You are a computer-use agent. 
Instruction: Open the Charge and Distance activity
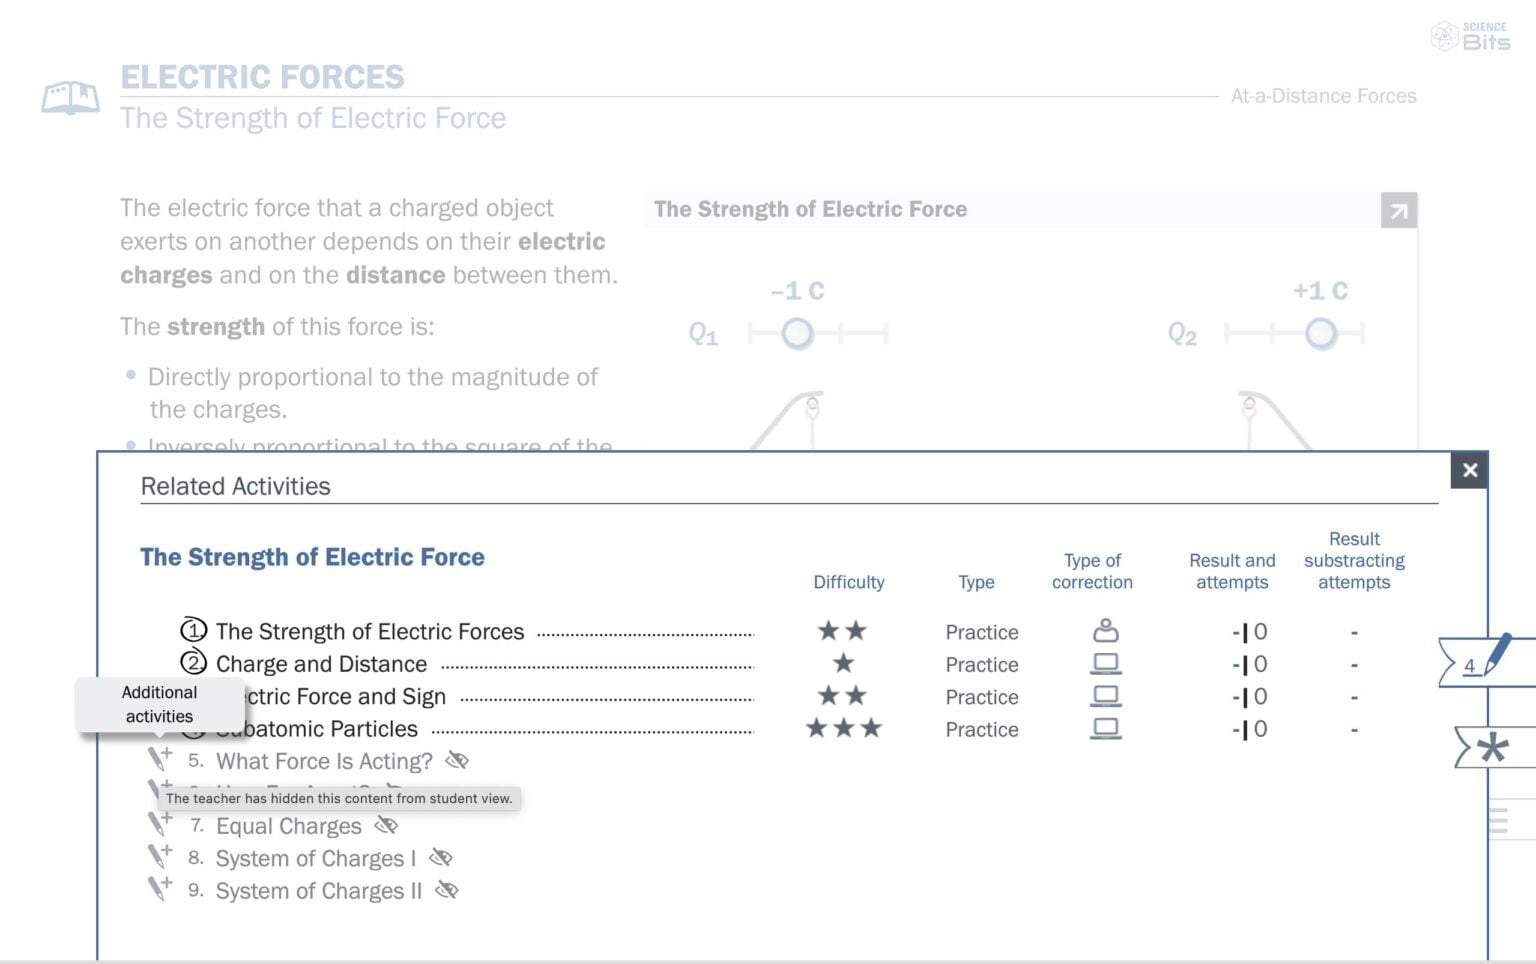pos(321,664)
